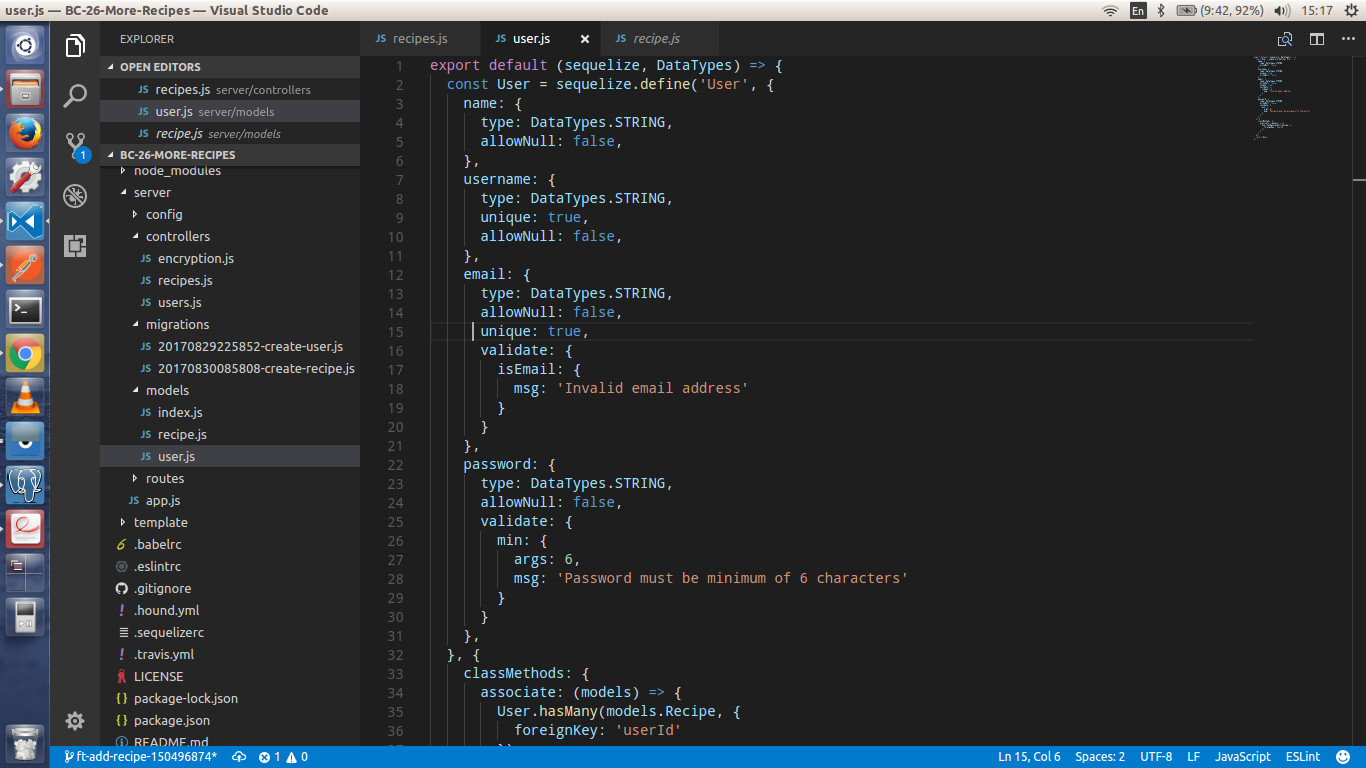
Task: Open encryption.js in the file tree
Action: click(x=195, y=258)
